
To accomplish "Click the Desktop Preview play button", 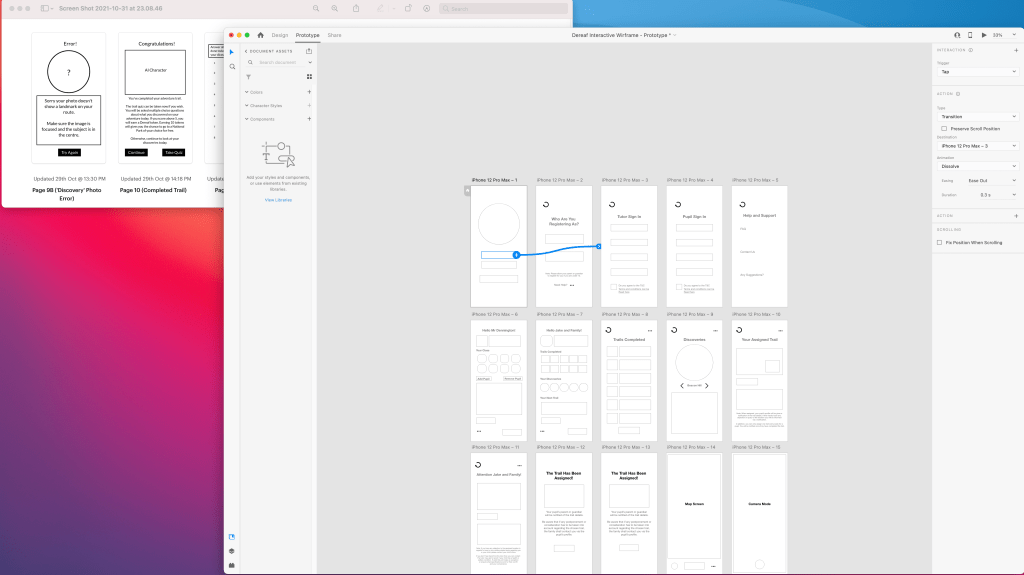I will pyautogui.click(x=982, y=35).
